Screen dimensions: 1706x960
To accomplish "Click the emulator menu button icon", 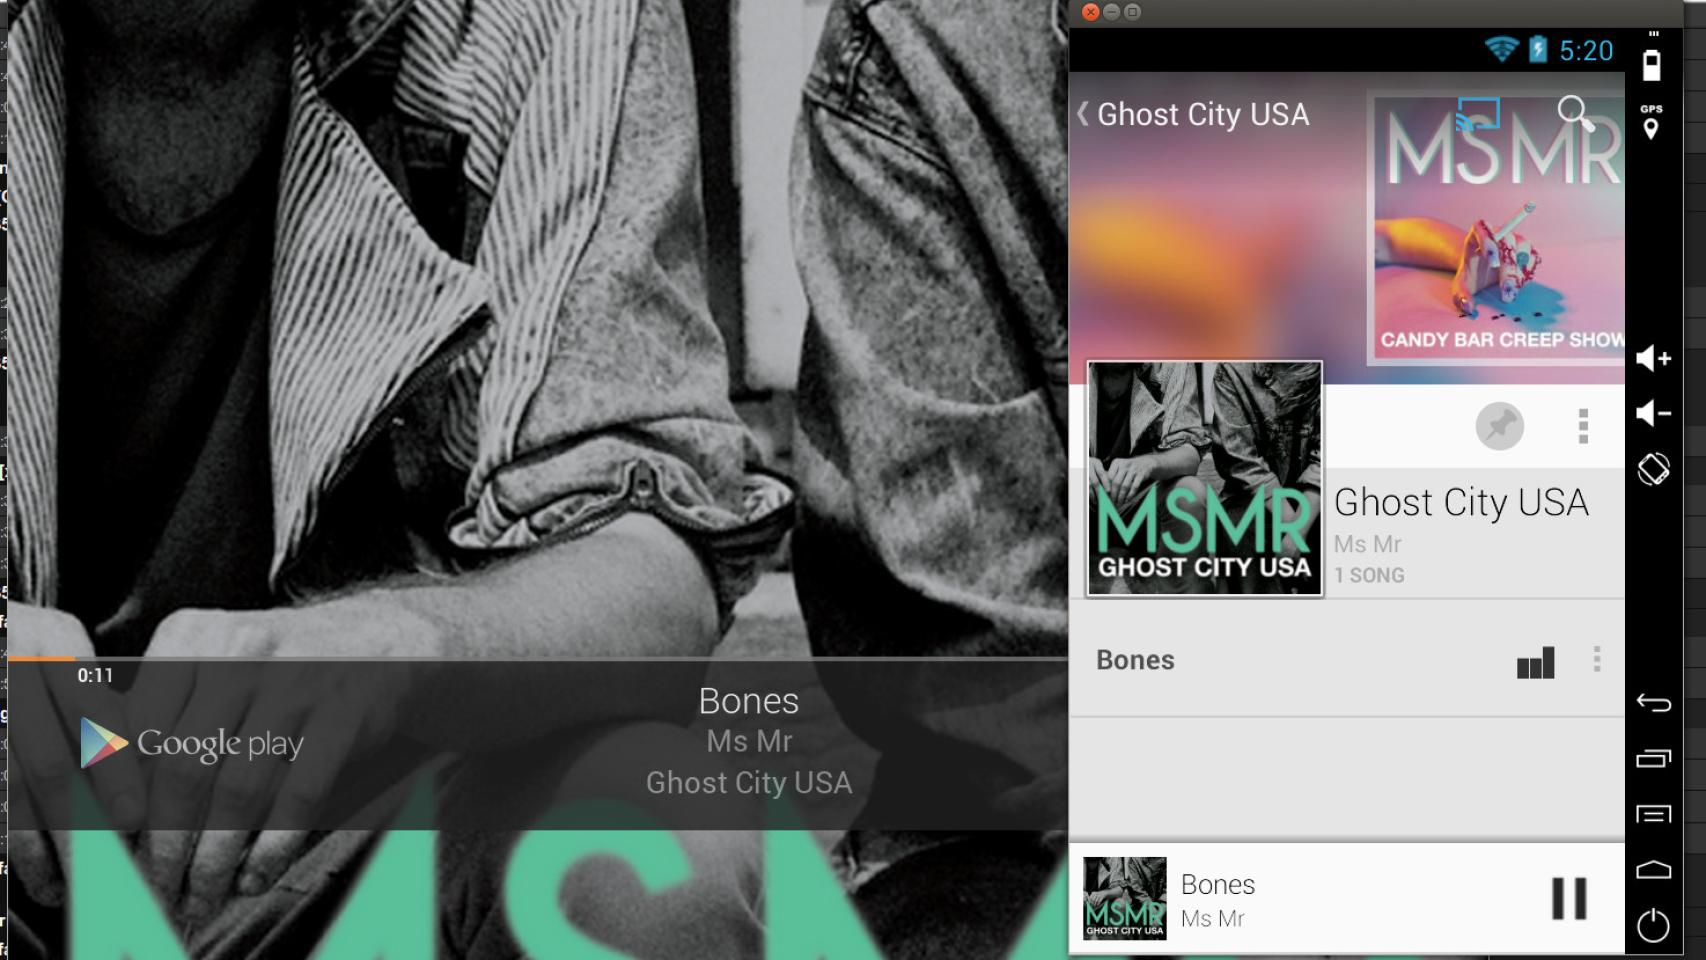I will (1654, 814).
